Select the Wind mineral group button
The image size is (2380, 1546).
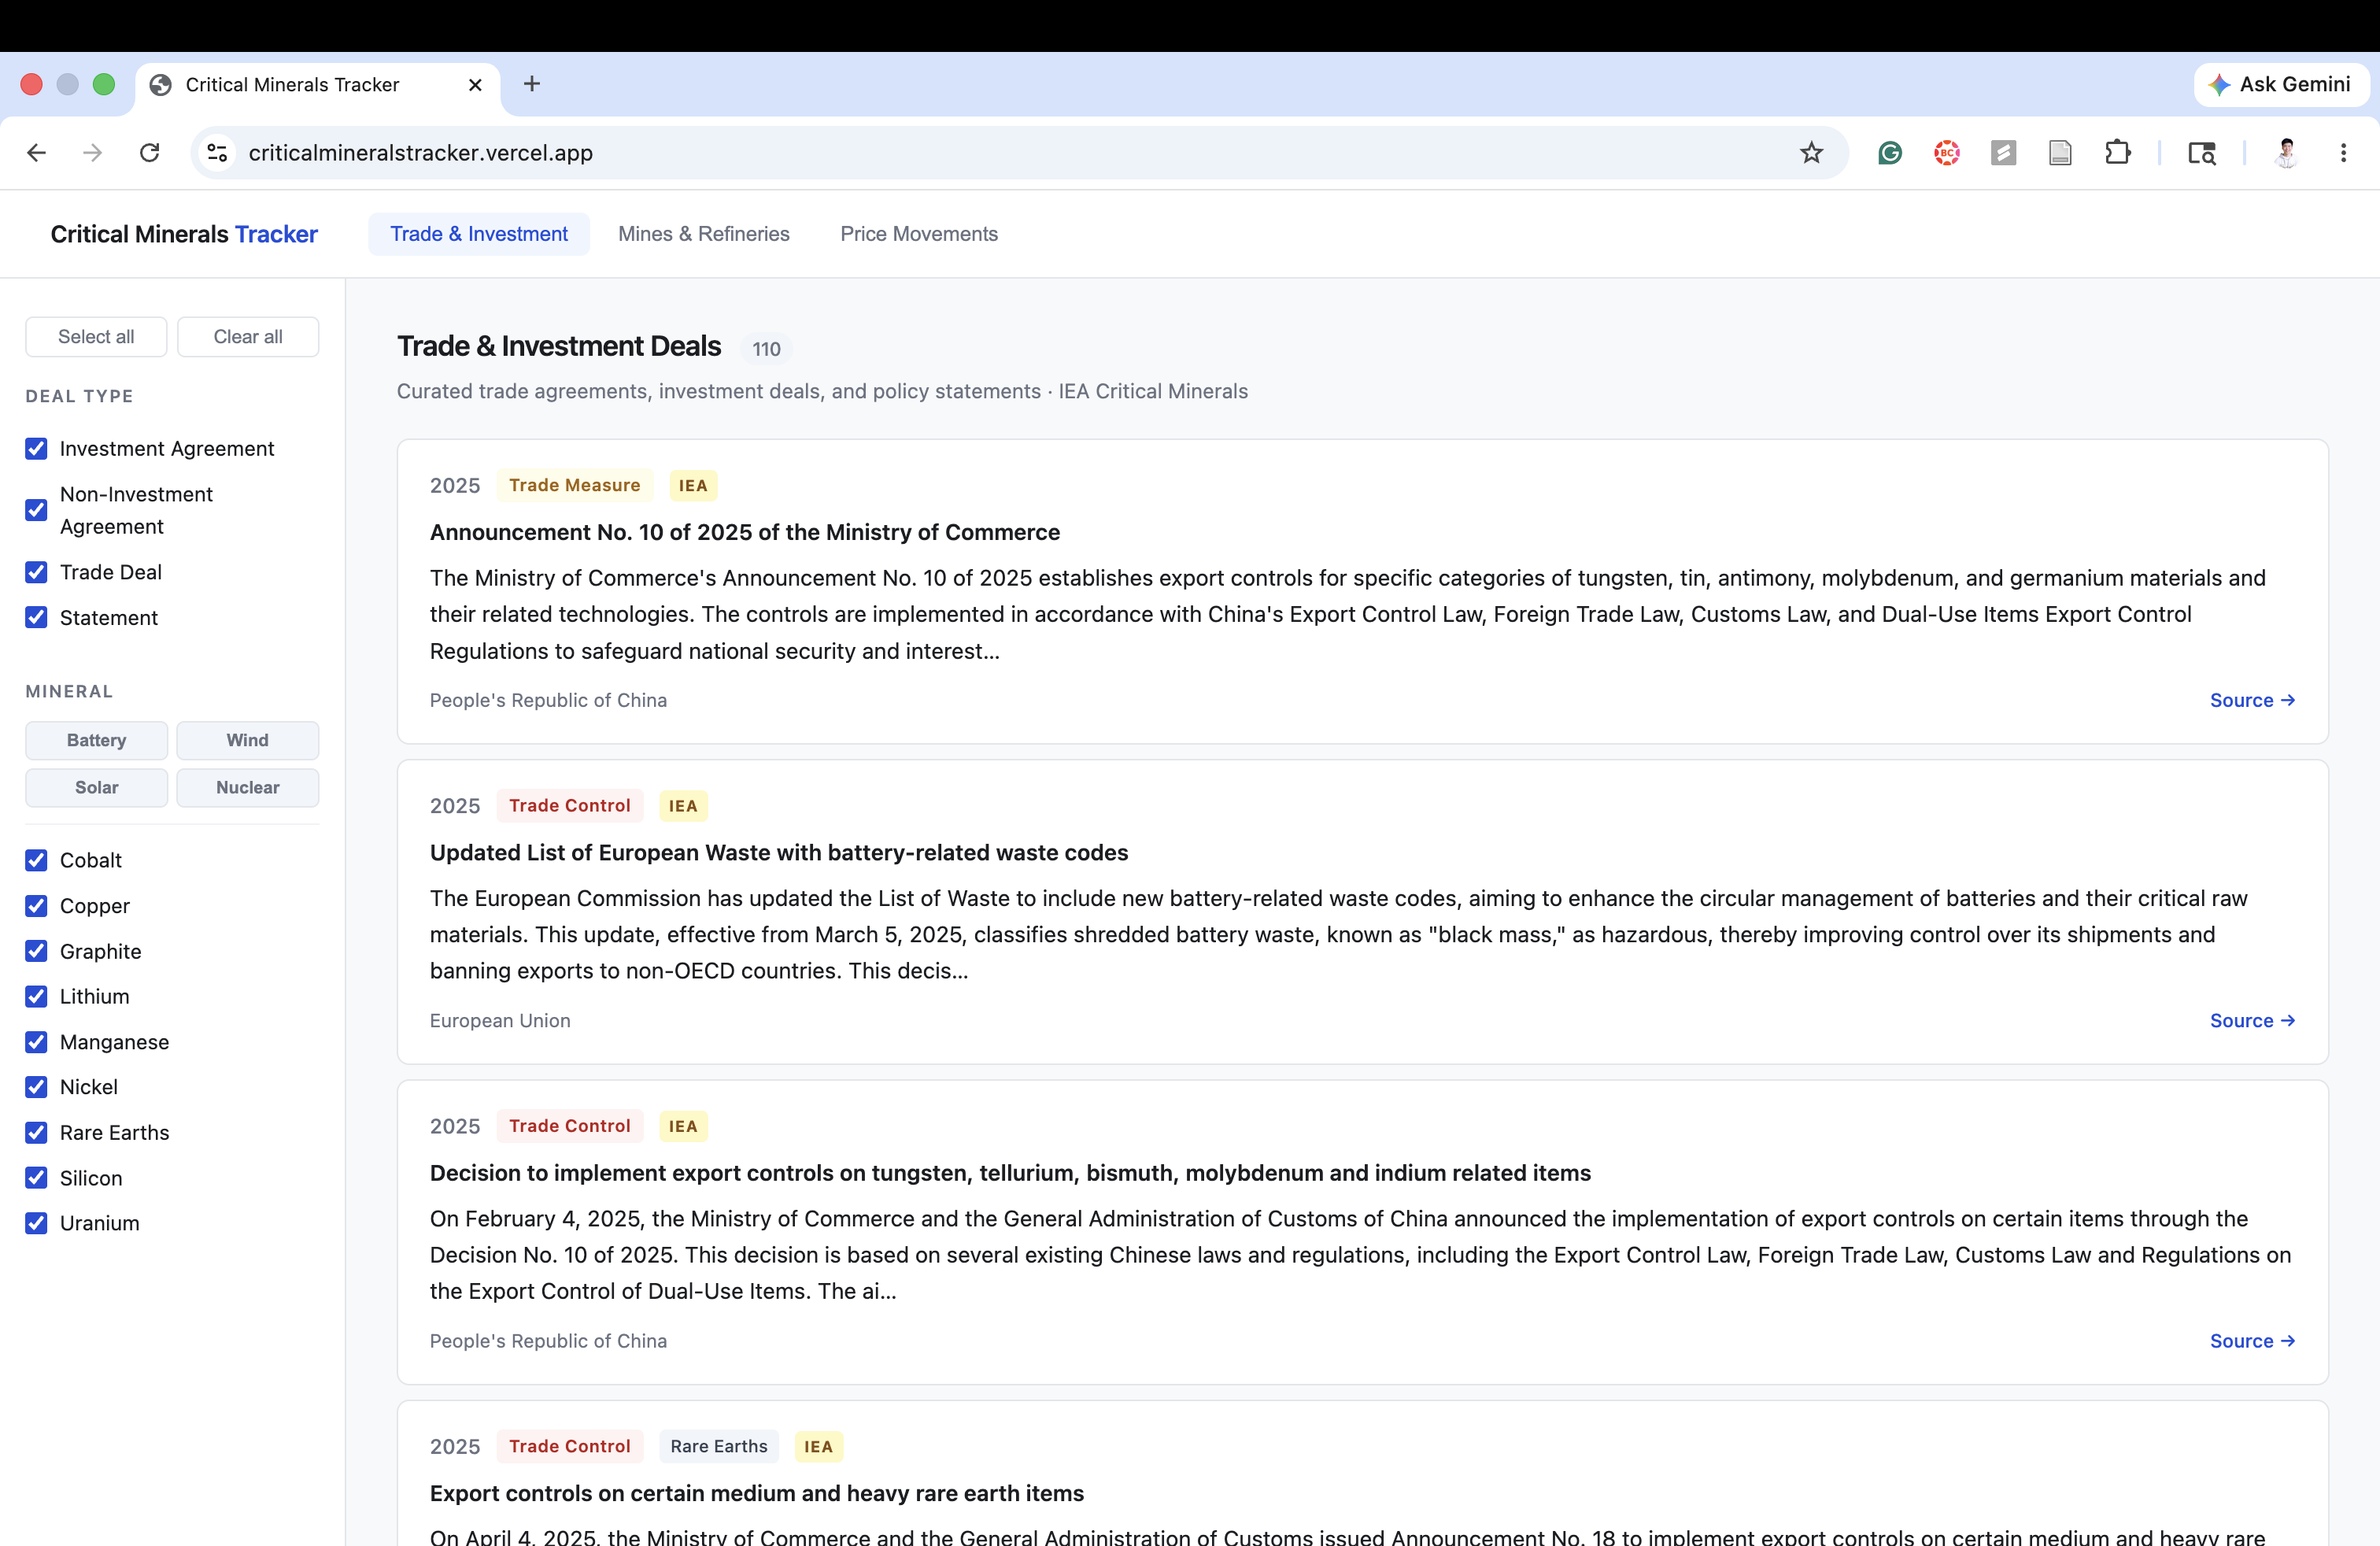pos(248,740)
